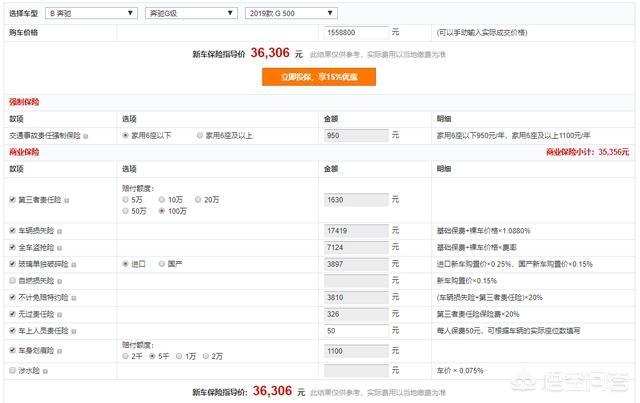Click the orange 立即投保 button
This screenshot has height=403, width=640.
(319, 77)
